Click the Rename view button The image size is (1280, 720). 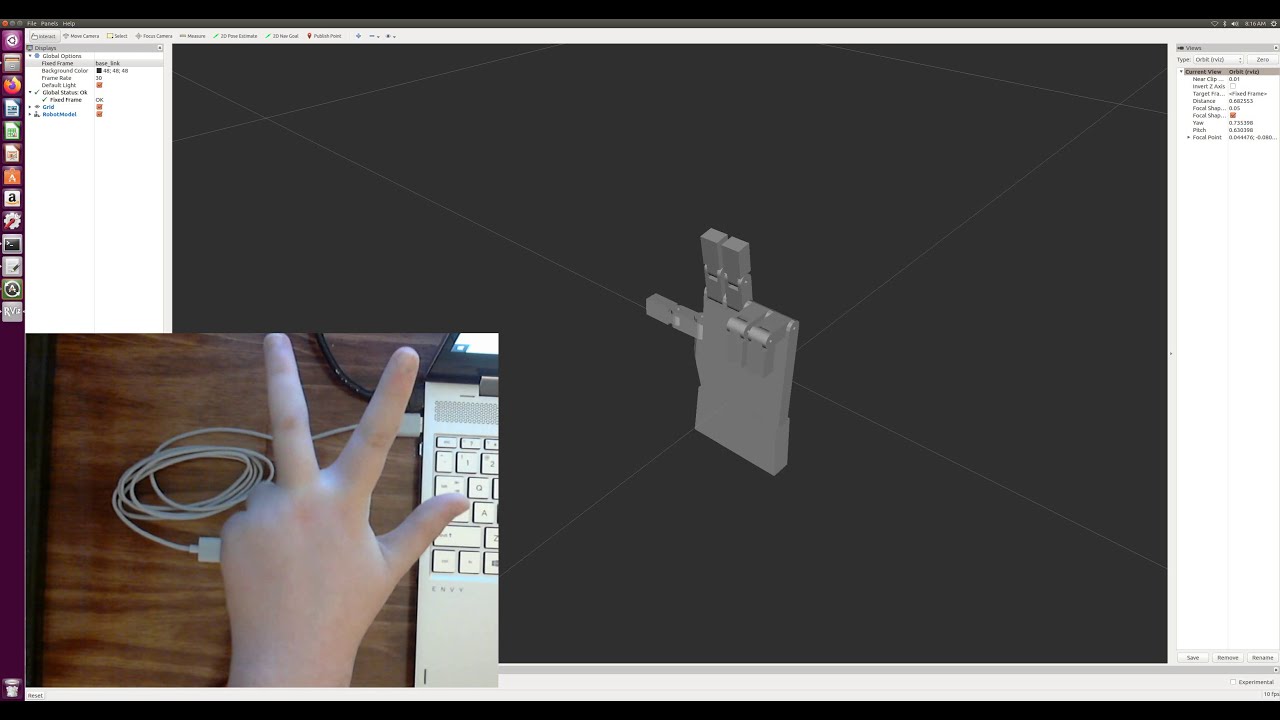click(1263, 657)
